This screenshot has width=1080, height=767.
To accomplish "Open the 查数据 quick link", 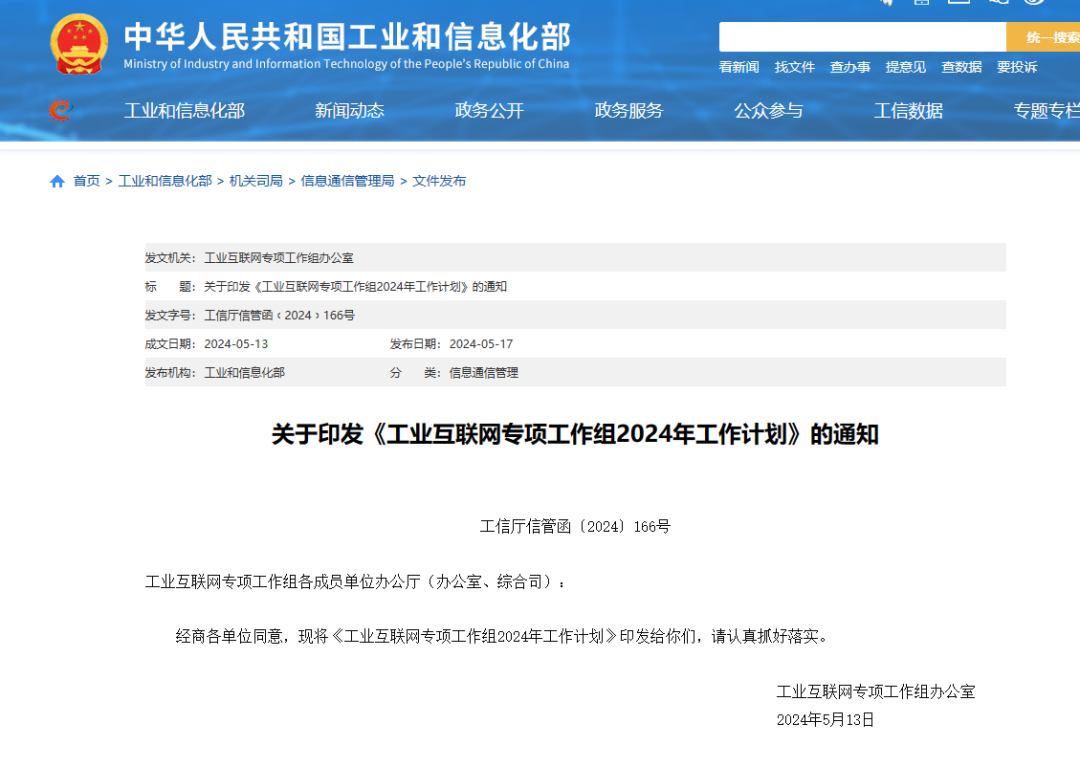I will pos(961,67).
